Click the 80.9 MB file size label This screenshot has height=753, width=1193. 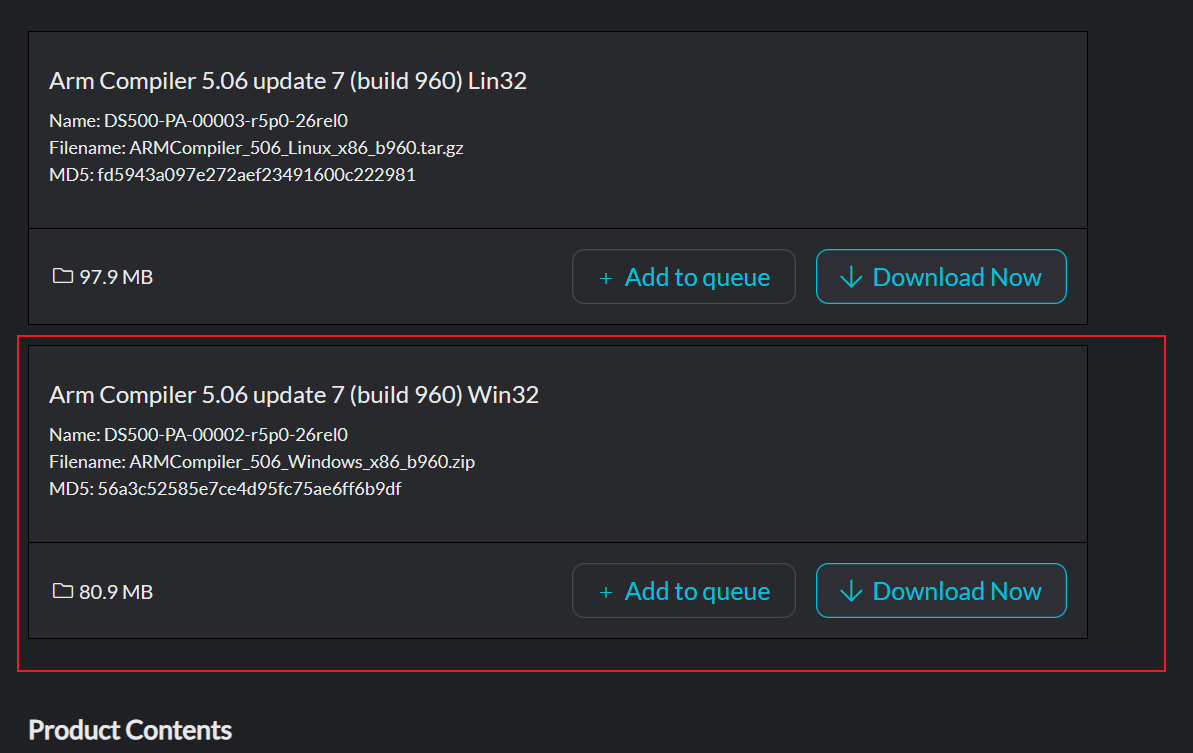pyautogui.click(x=116, y=592)
